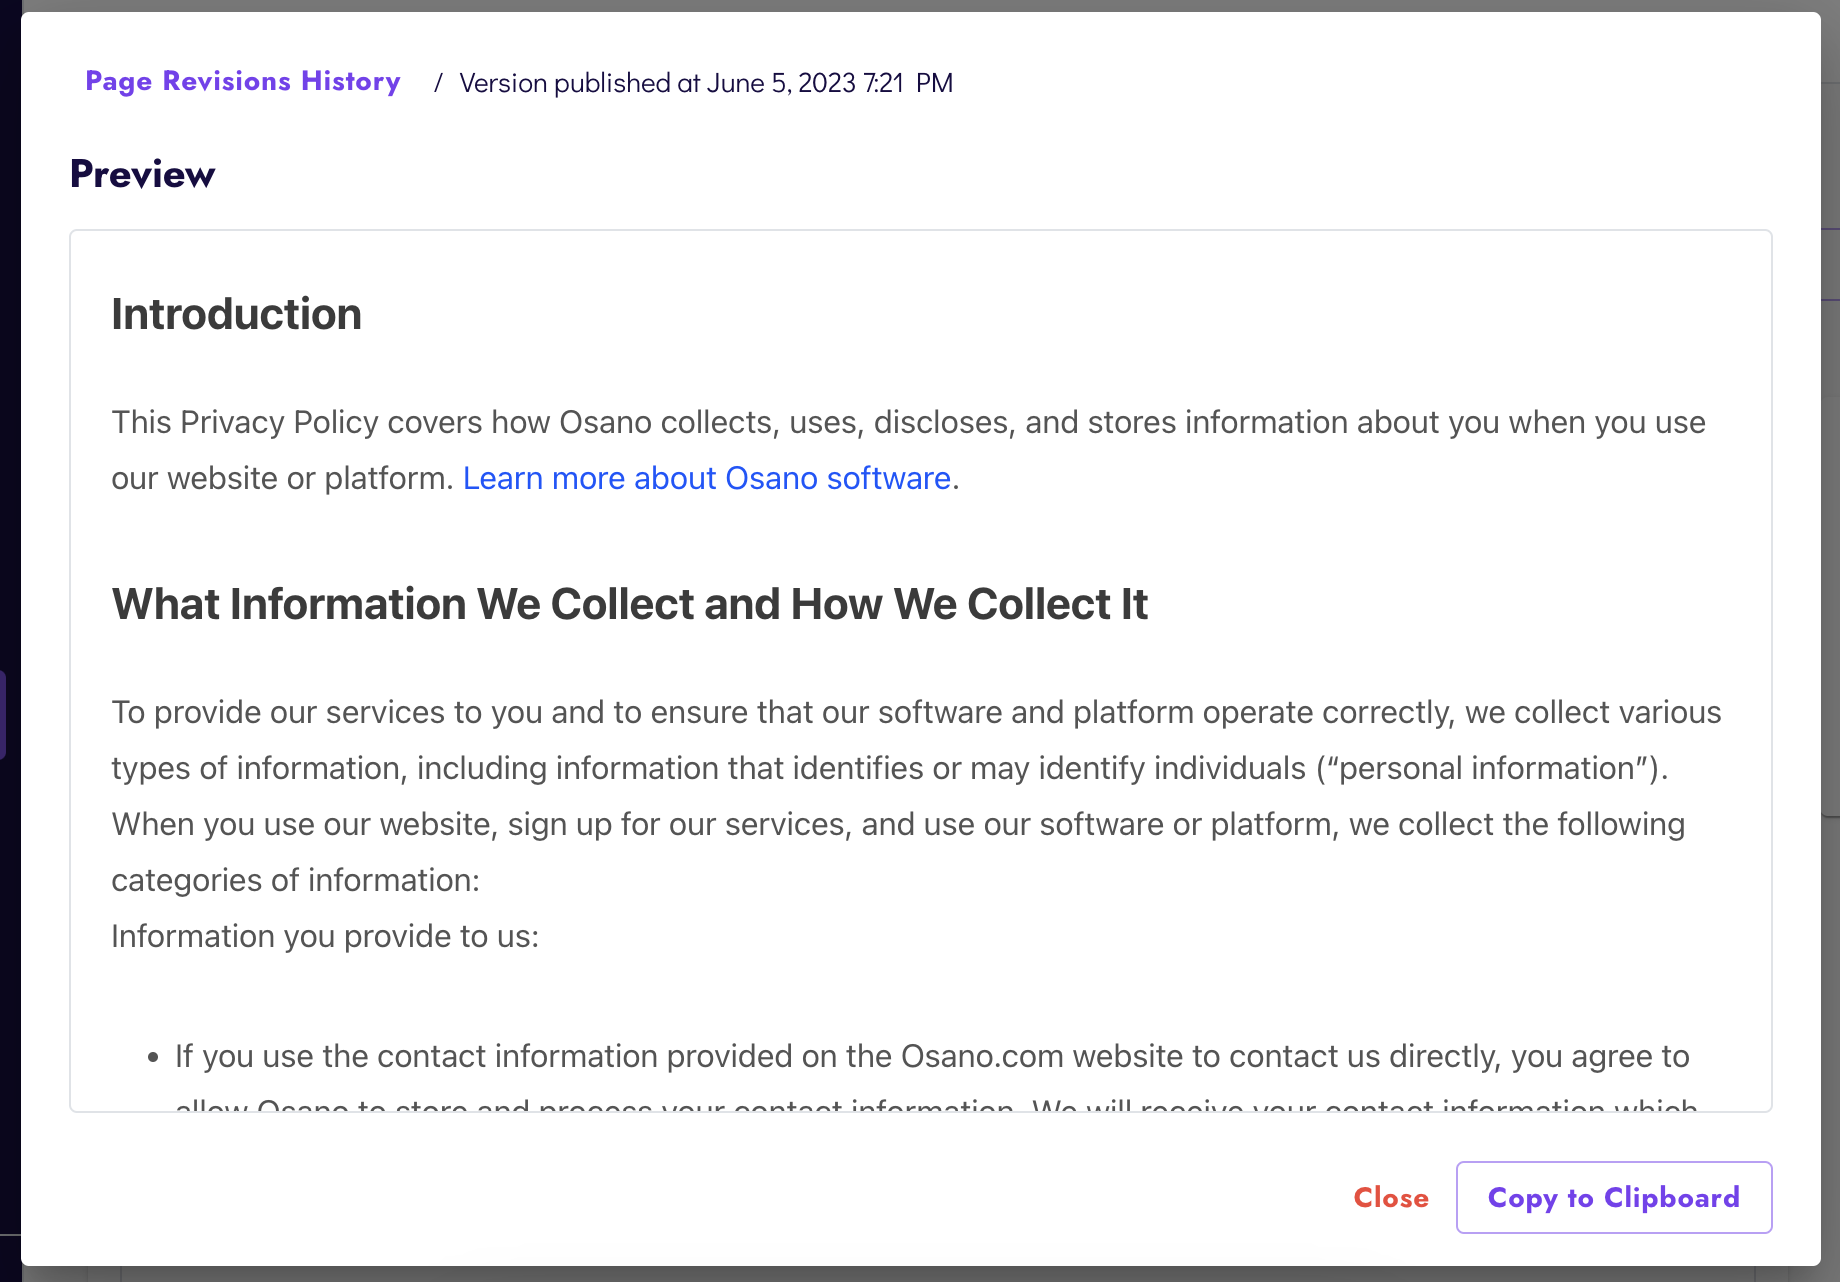
Task: Click the Information you provide to us line
Action: [x=325, y=936]
